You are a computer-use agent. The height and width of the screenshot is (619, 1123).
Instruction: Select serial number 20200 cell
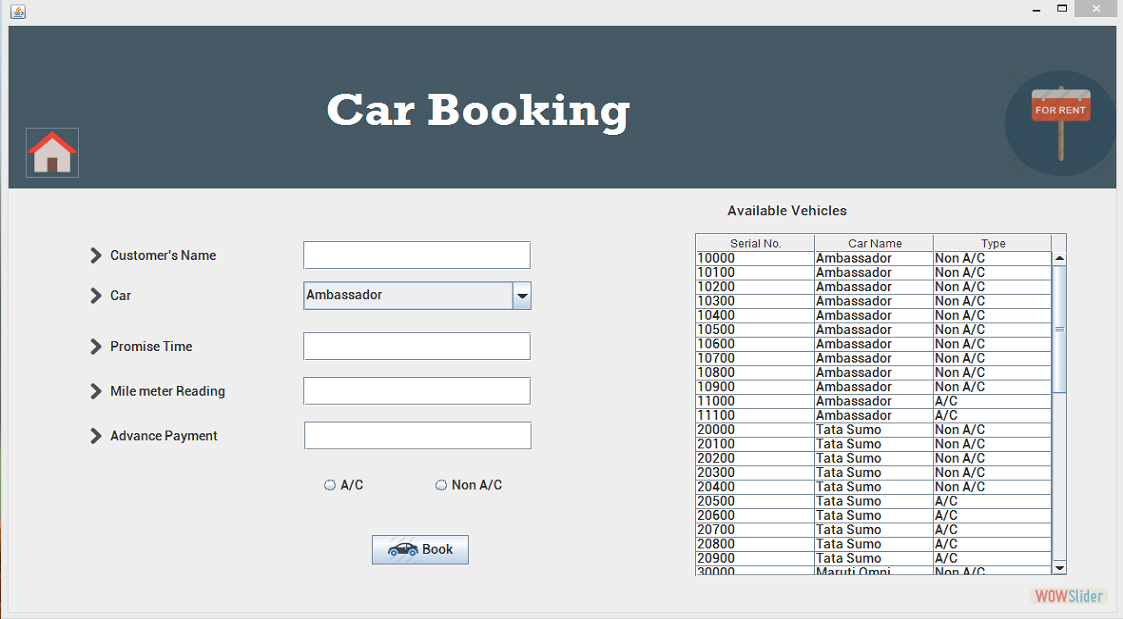click(755, 459)
